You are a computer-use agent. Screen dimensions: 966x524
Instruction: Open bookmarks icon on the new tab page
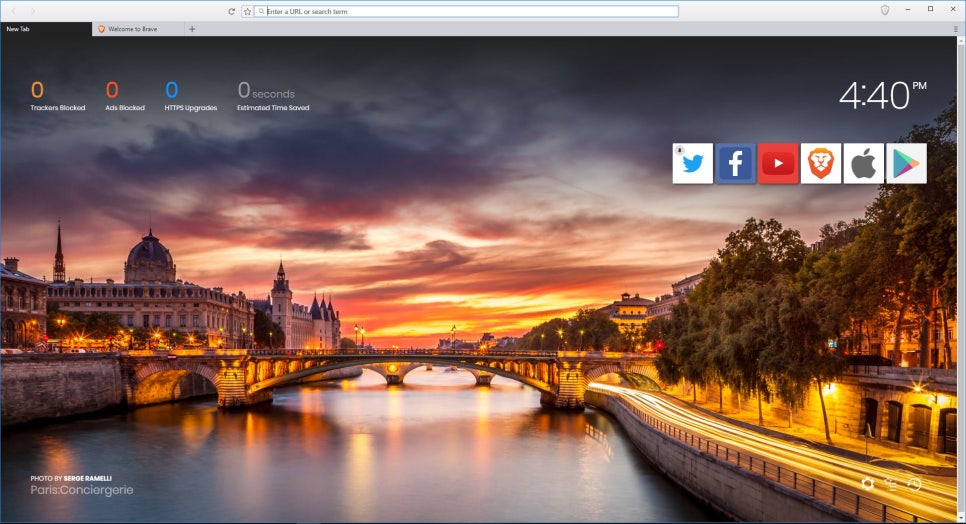point(890,484)
